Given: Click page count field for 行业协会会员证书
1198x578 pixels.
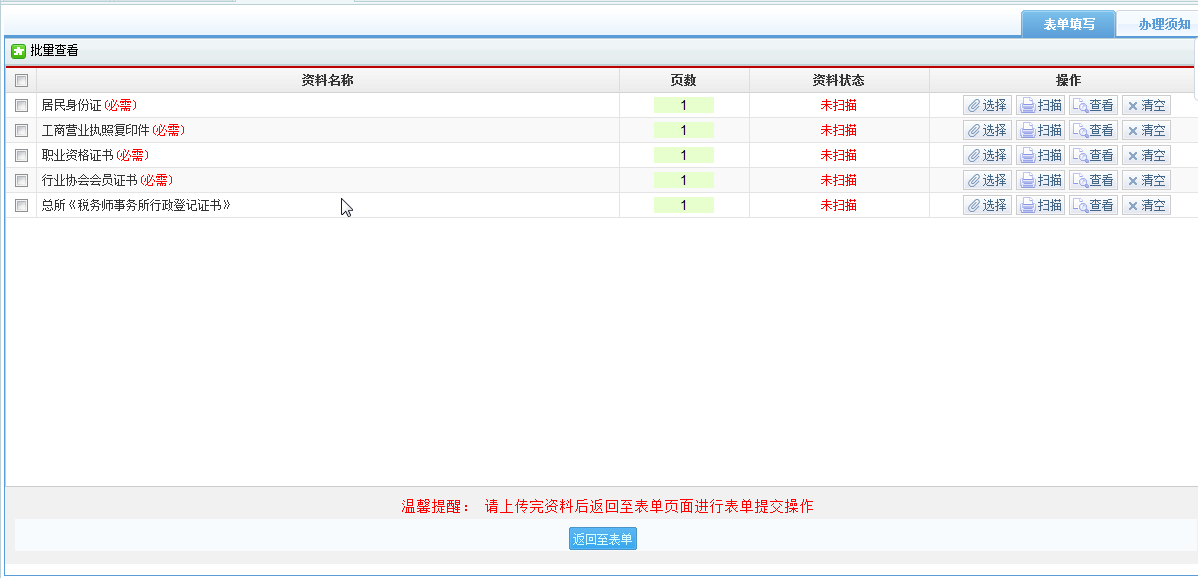Looking at the screenshot, I should [684, 180].
